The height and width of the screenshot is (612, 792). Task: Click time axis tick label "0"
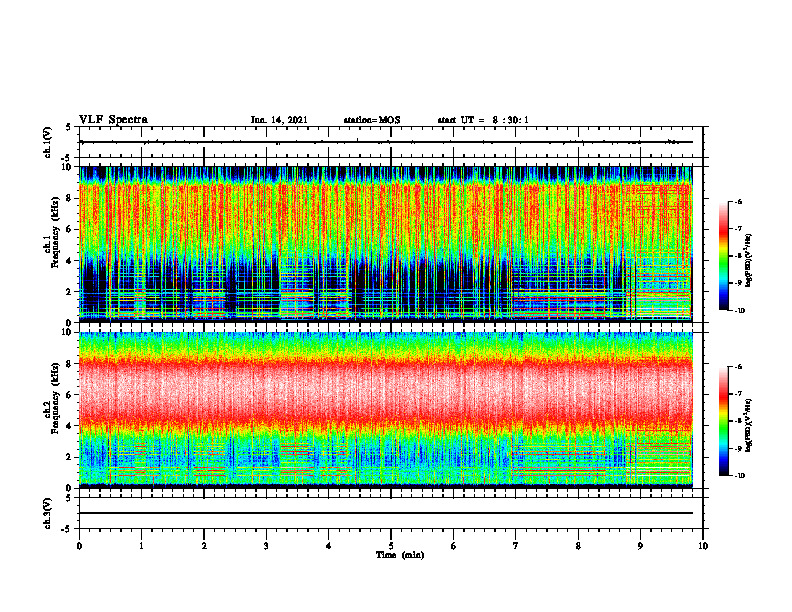79,546
